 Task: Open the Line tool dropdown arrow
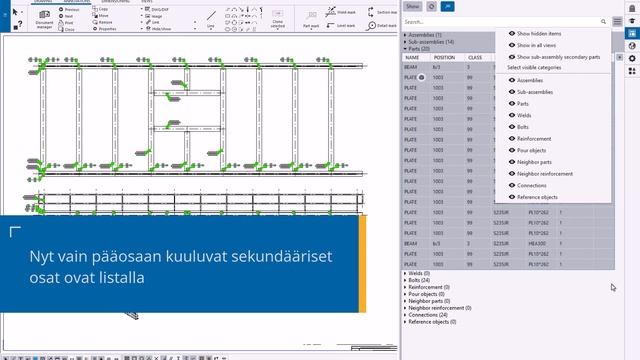click(211, 29)
